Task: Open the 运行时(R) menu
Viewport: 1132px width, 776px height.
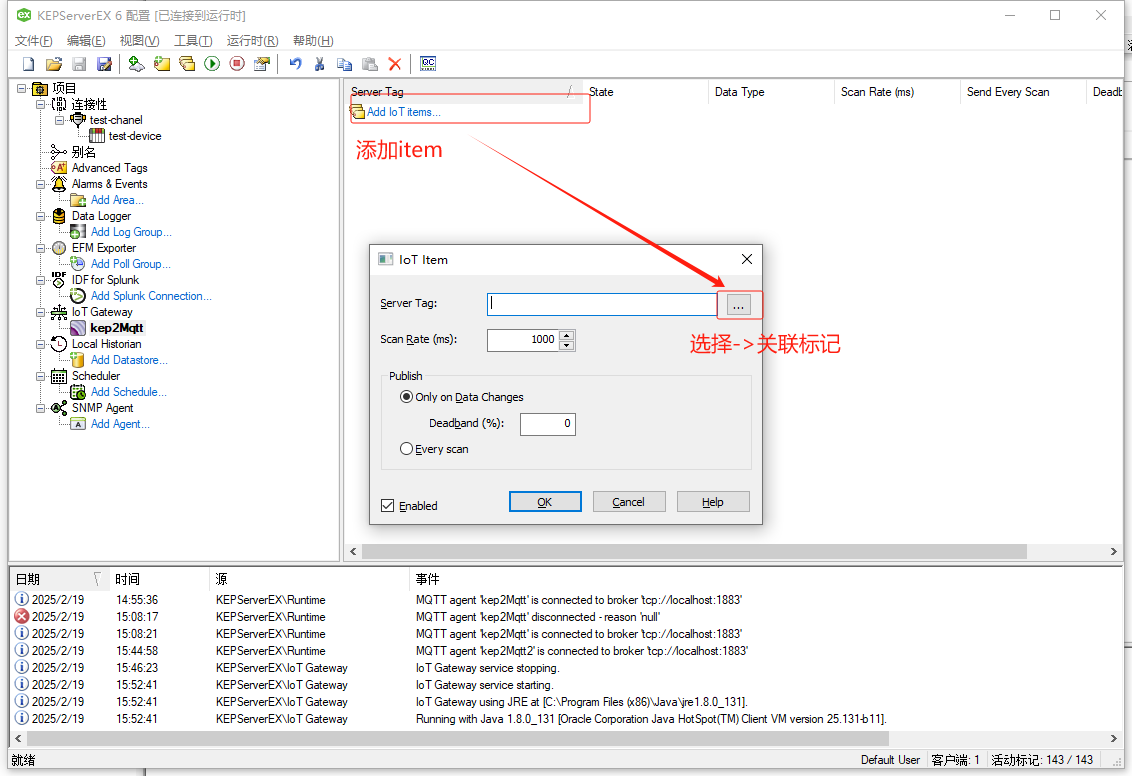Action: (x=252, y=40)
